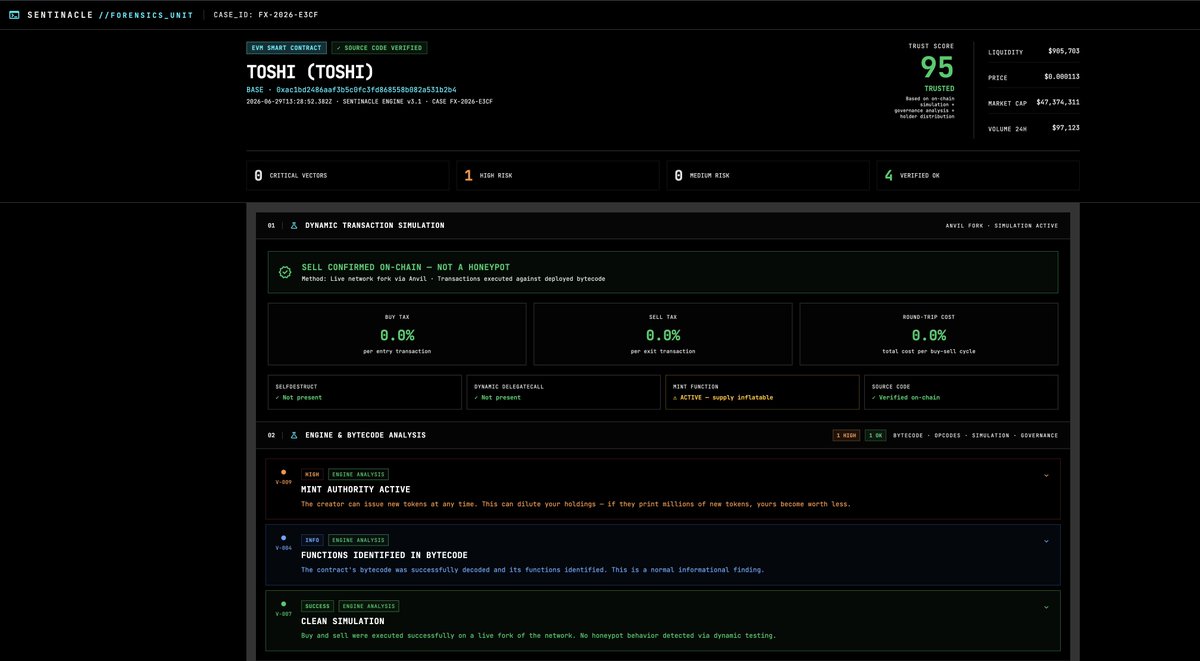The image size is (1200, 661).
Task: Click the EVM Smart Contract badge
Action: point(286,47)
